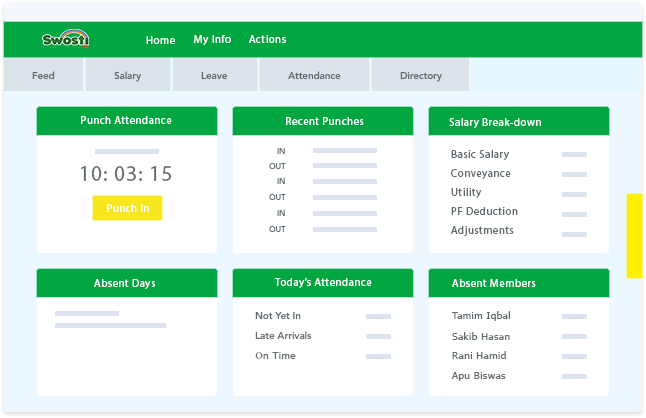646x418 pixels.
Task: Click the 10: 03: 15 clock display
Action: tap(126, 174)
